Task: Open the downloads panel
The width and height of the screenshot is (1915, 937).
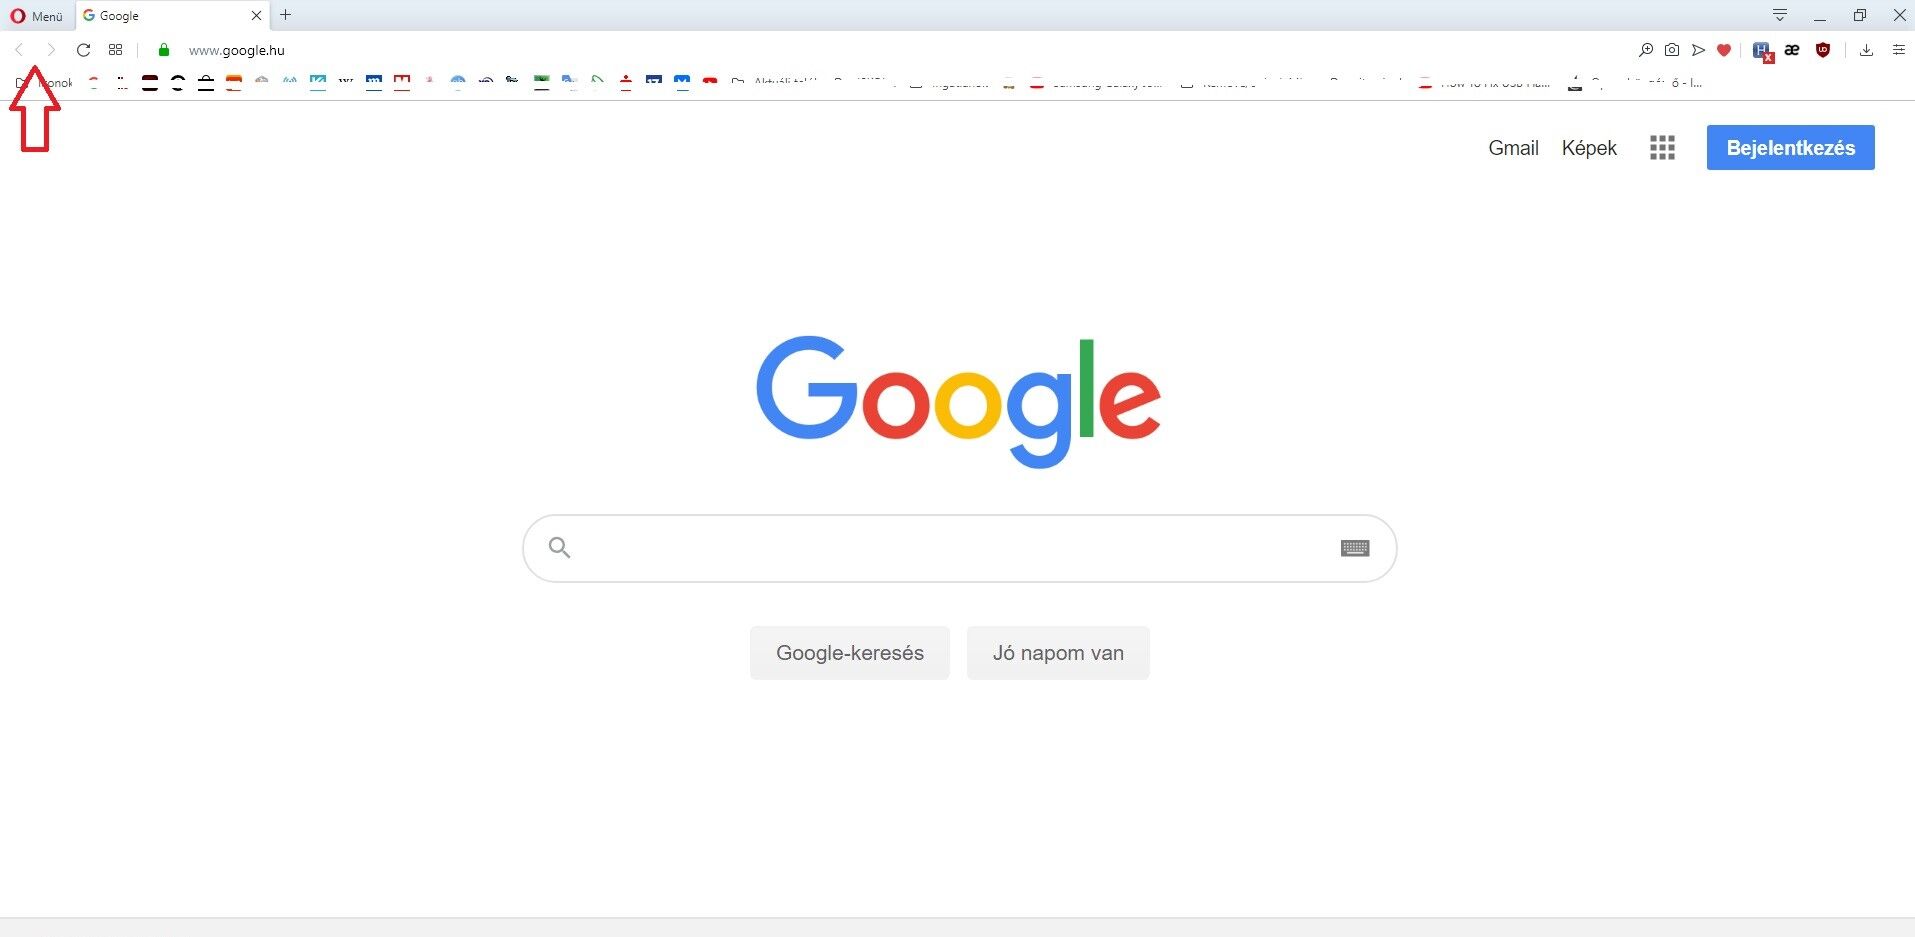Action: (x=1866, y=50)
